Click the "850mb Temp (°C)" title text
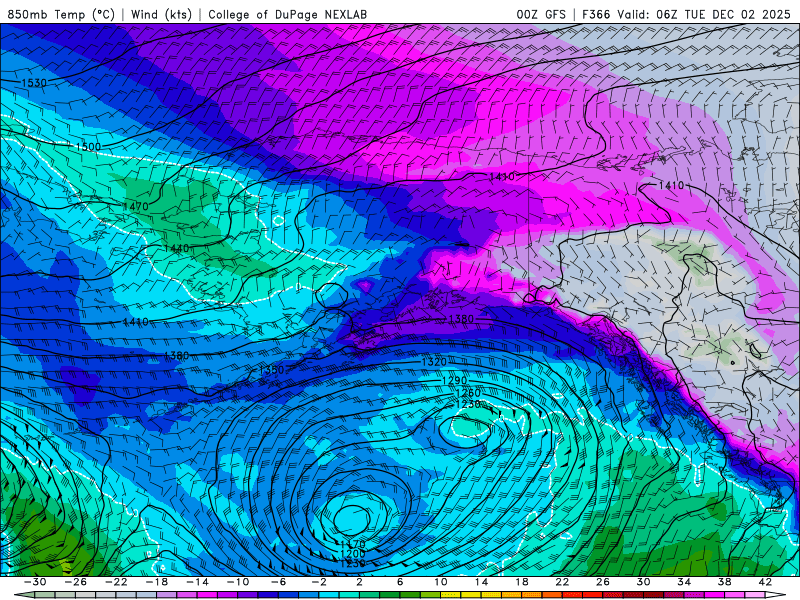The image size is (800, 600). click(x=61, y=14)
